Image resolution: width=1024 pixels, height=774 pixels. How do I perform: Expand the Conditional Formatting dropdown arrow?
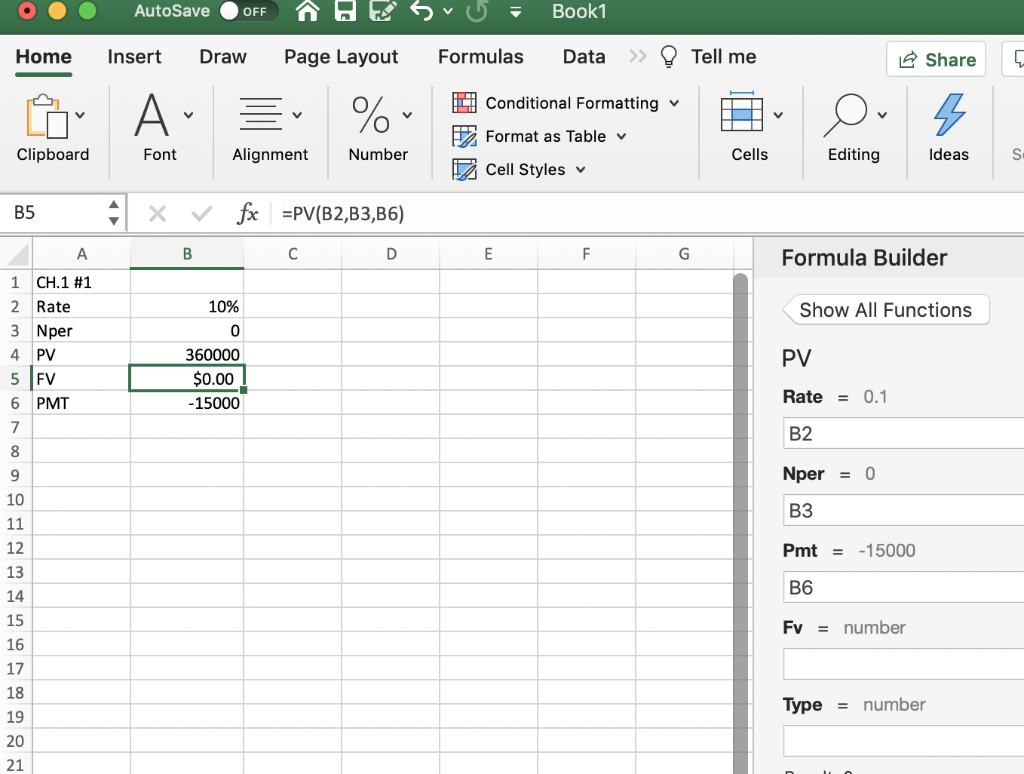pos(674,103)
